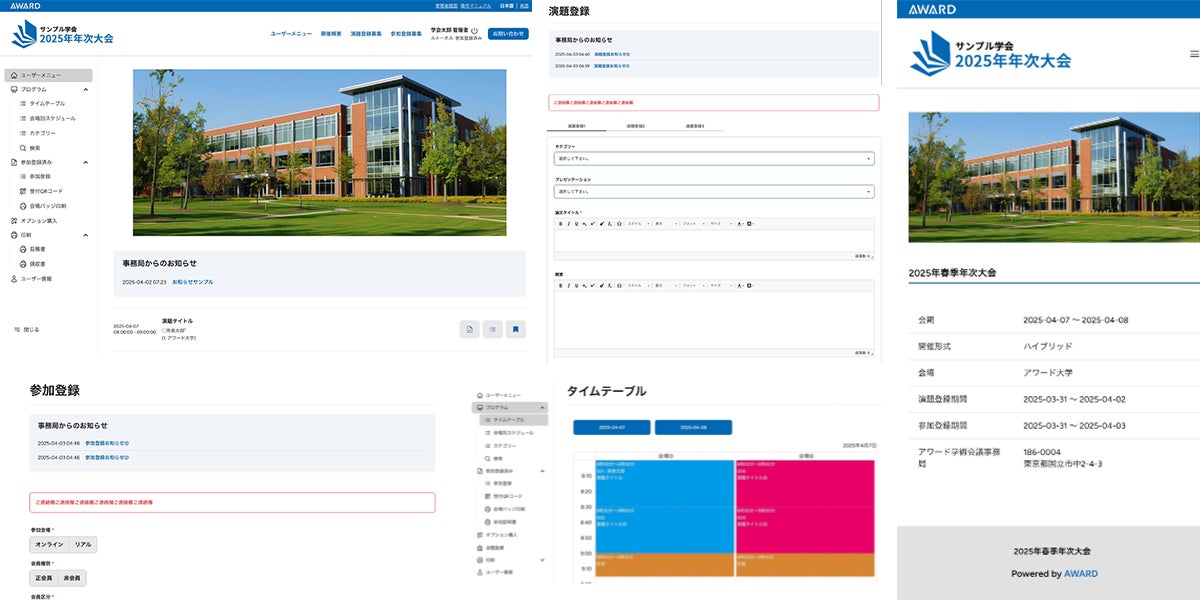
Task: Open 開催概要 in top navigation
Action: (331, 34)
